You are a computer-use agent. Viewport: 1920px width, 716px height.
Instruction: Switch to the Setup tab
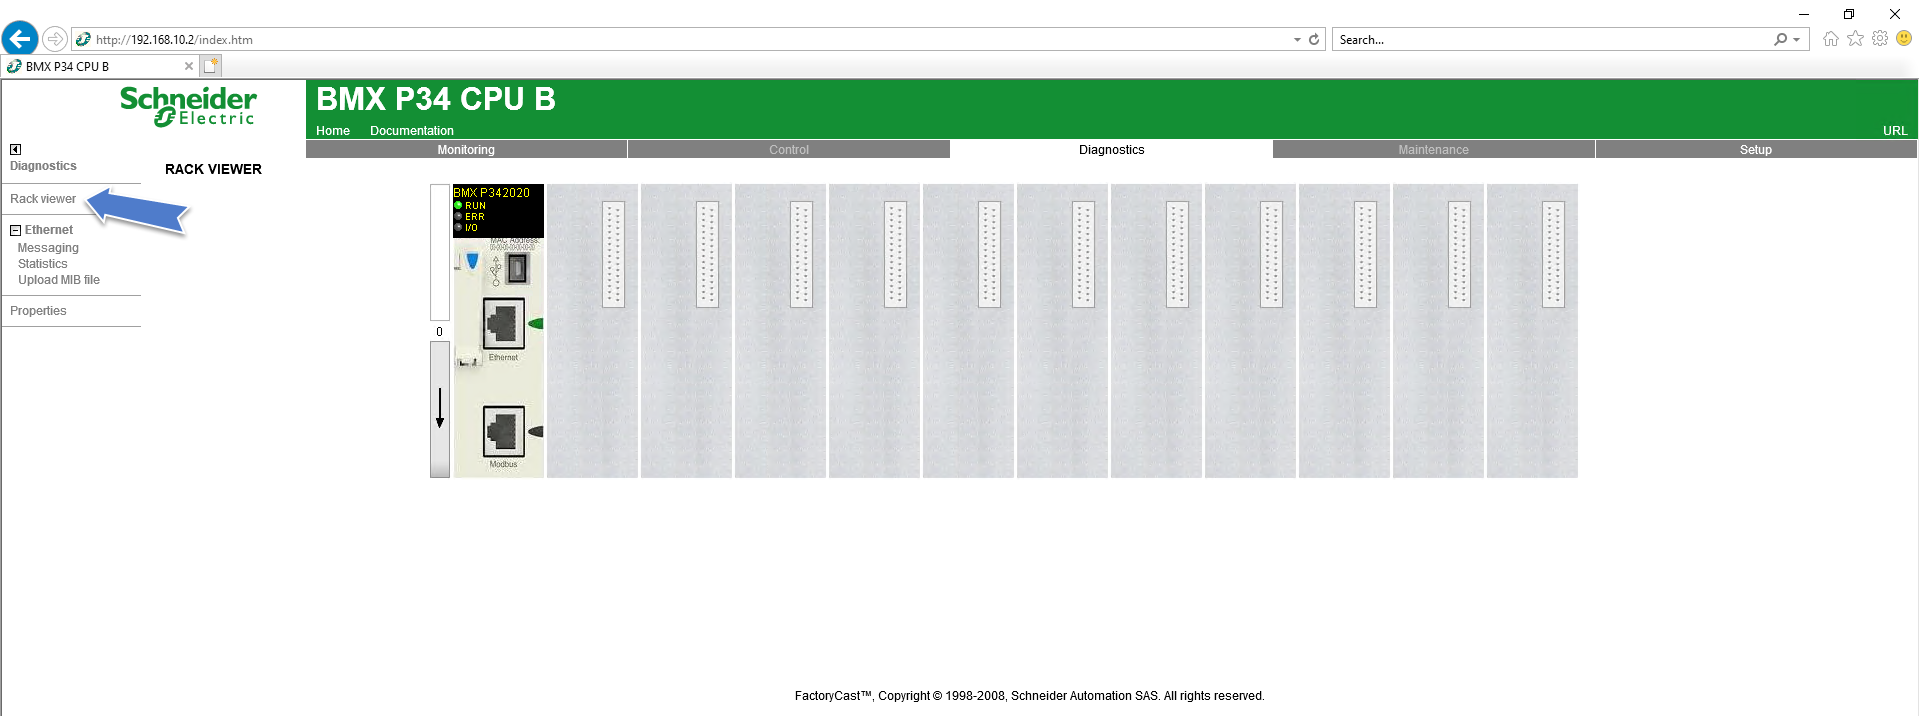1755,150
